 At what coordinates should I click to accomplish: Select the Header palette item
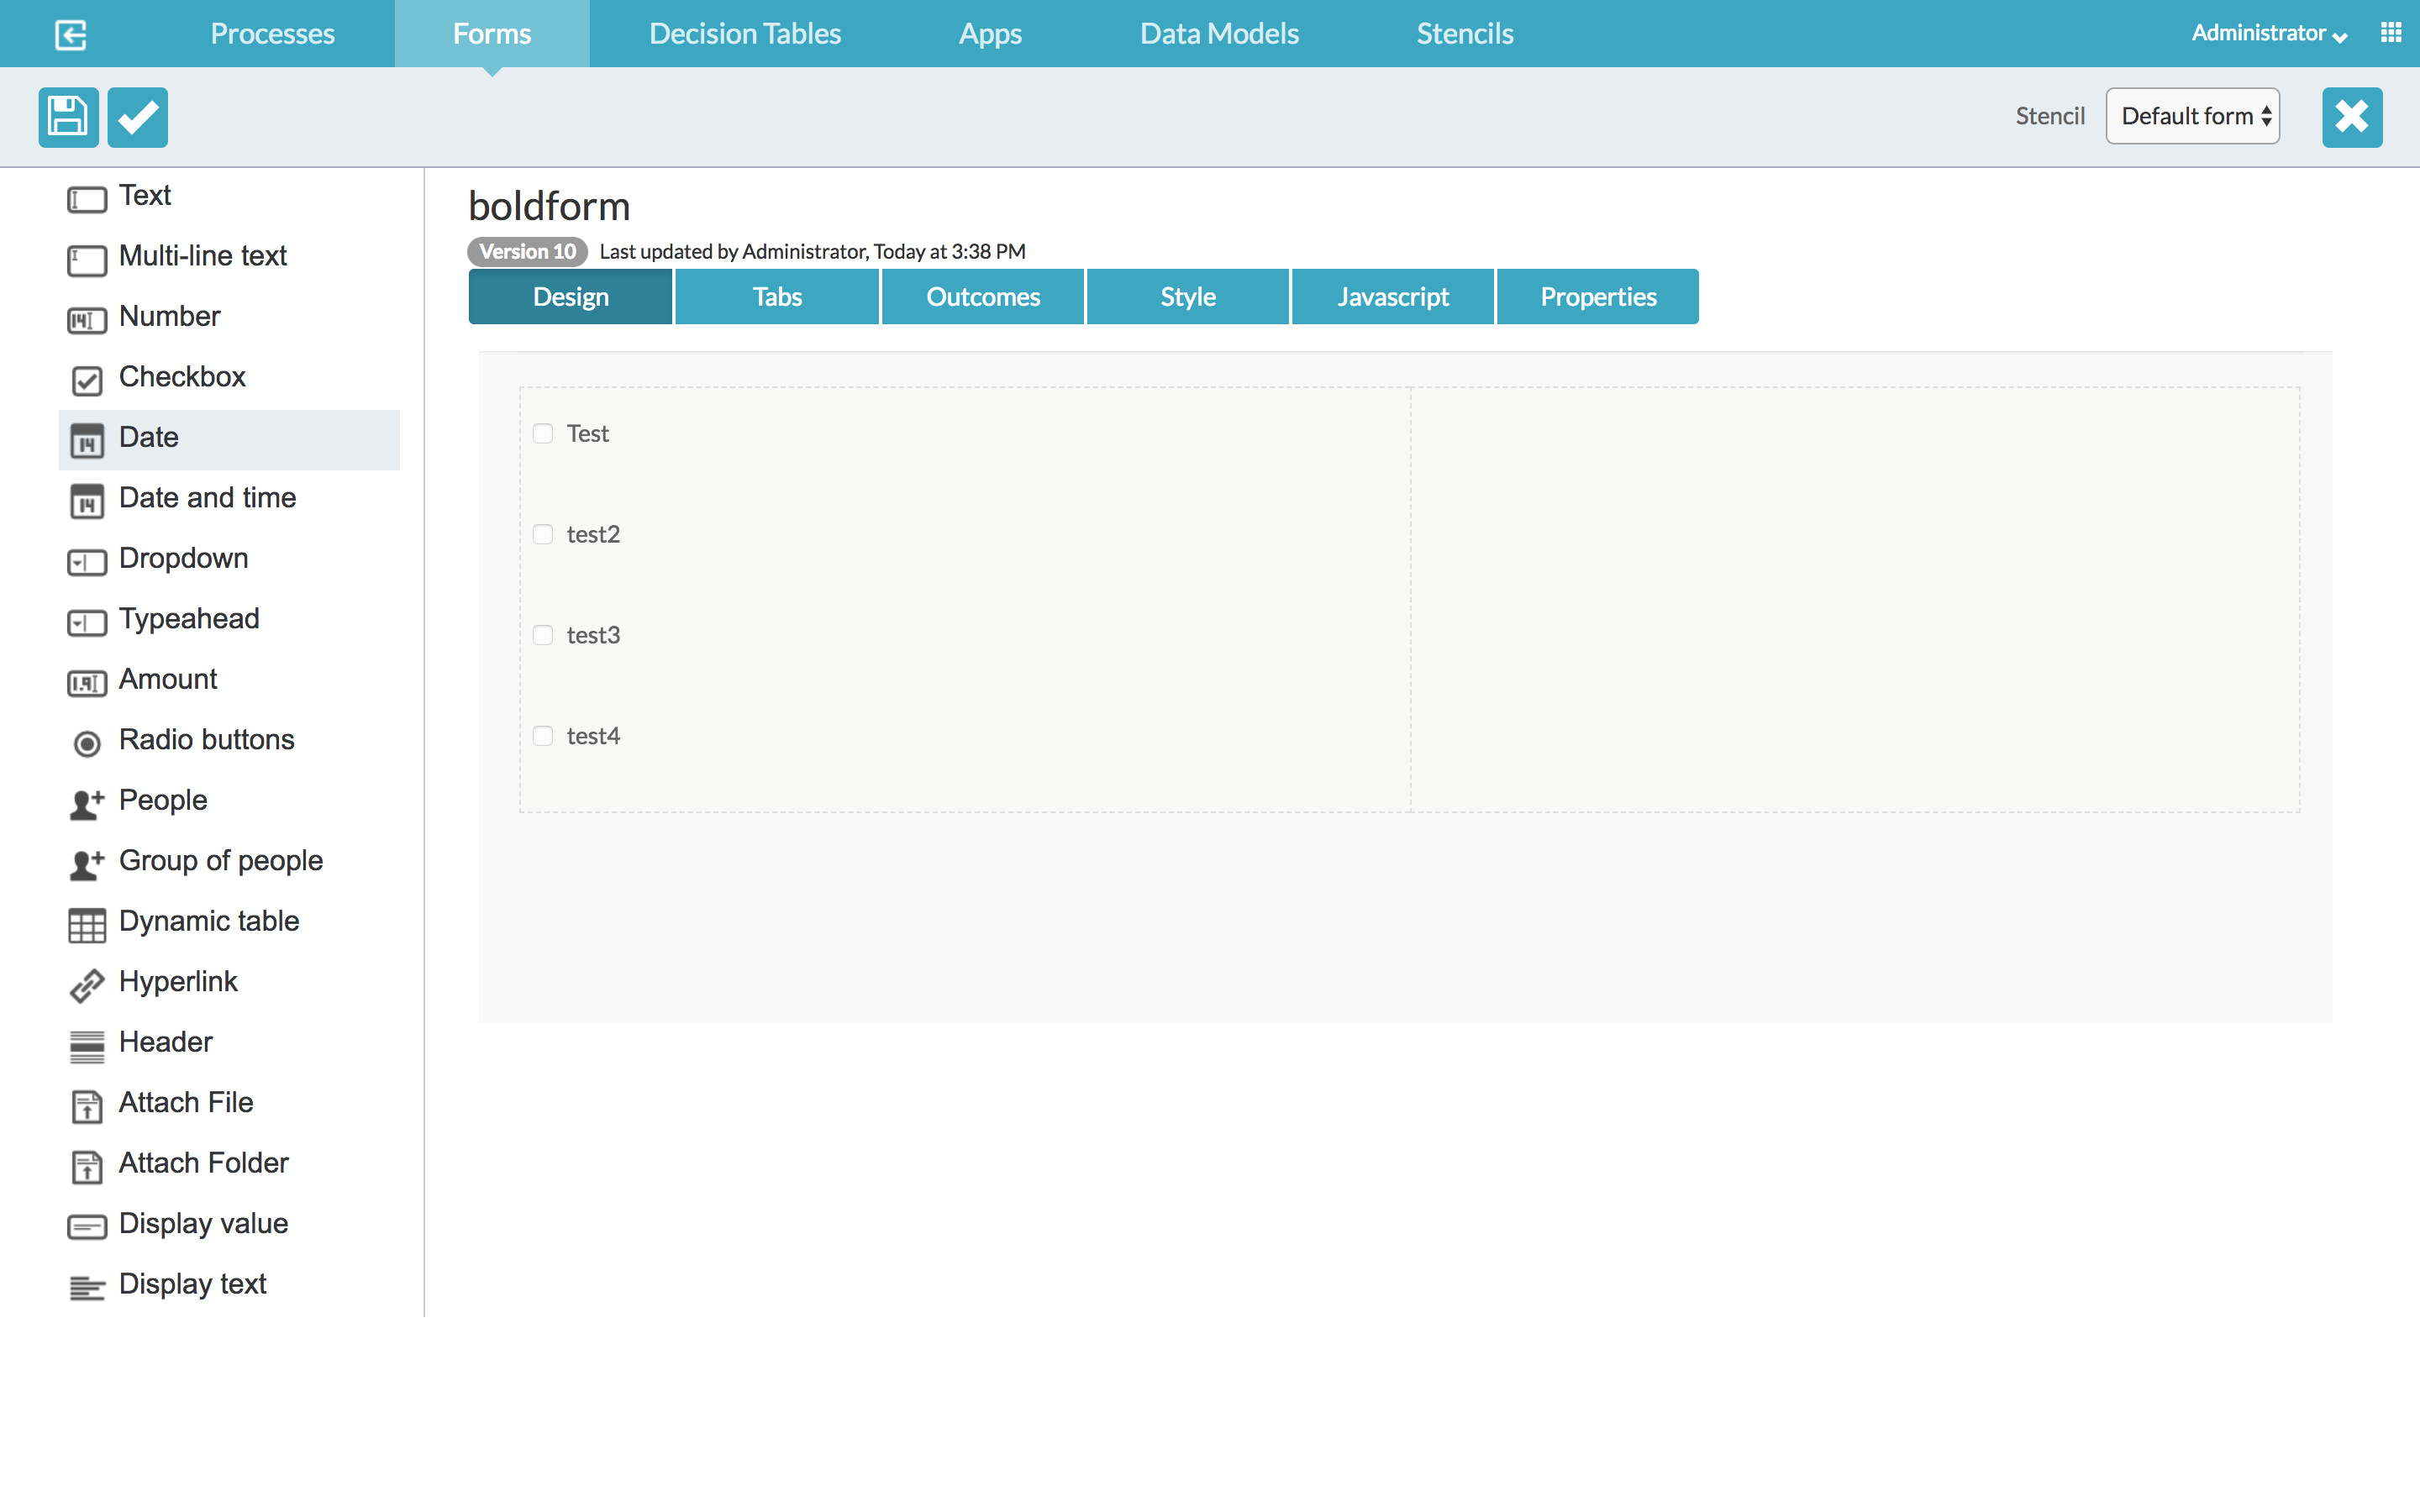(x=229, y=1043)
